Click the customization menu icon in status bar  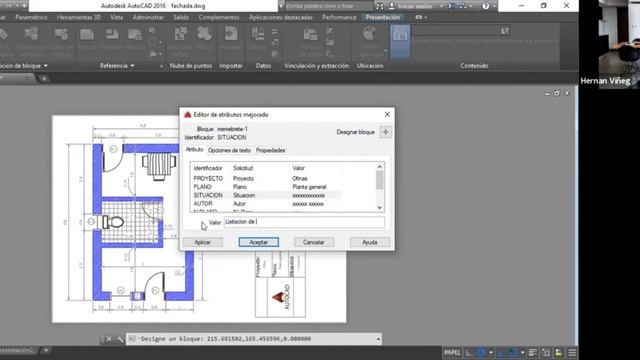click(572, 352)
